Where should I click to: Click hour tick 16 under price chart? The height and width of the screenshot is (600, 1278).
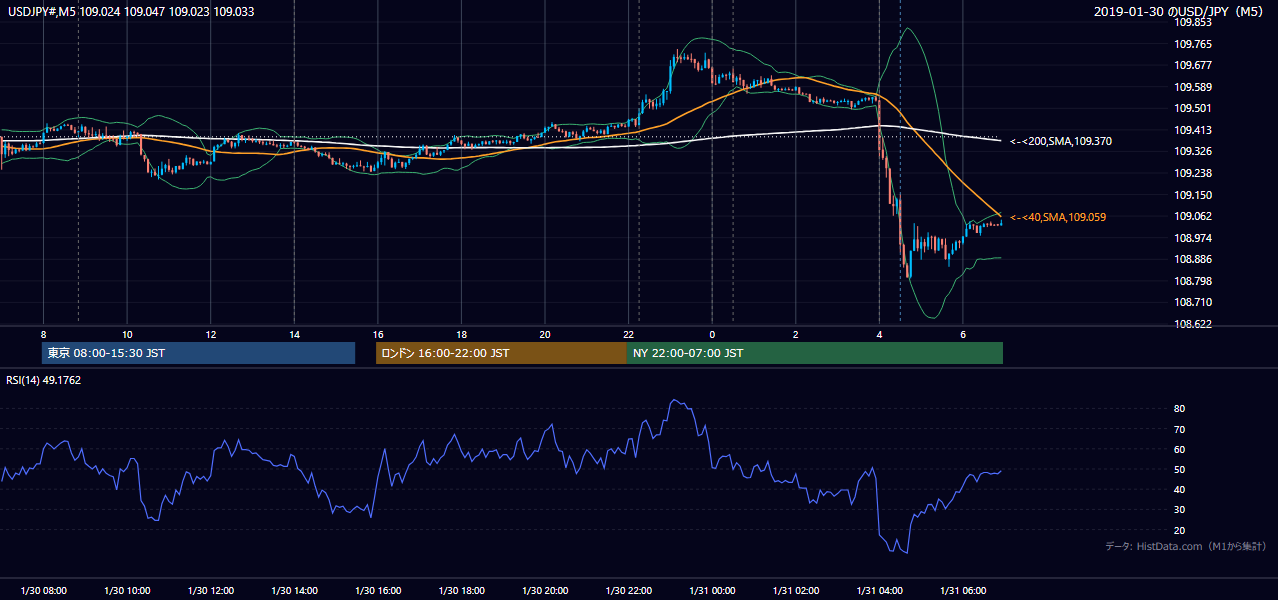pyautogui.click(x=378, y=334)
